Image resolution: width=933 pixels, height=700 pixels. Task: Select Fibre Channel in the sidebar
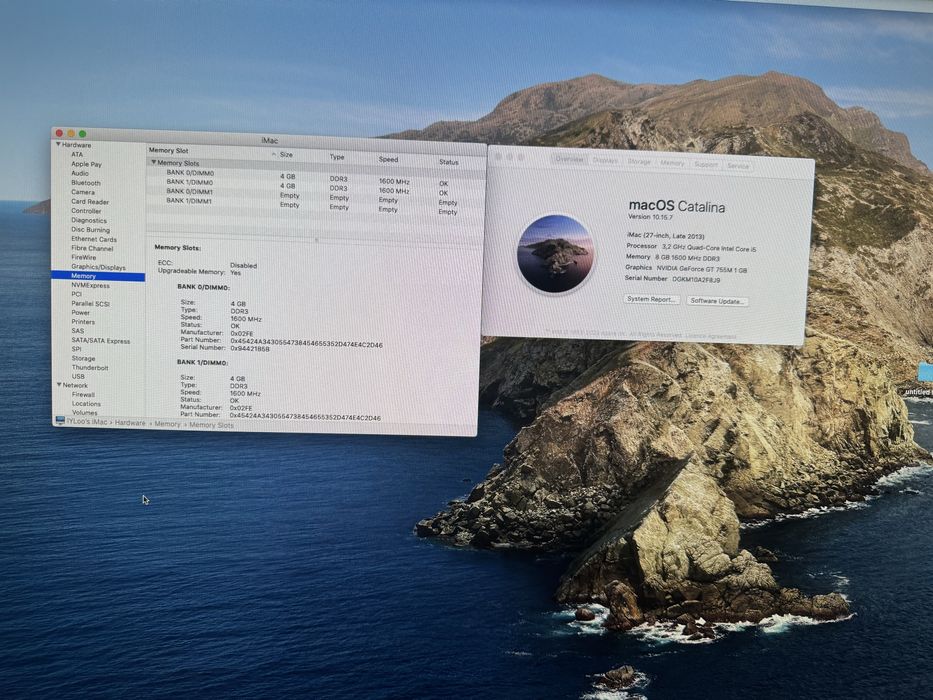tap(92, 248)
